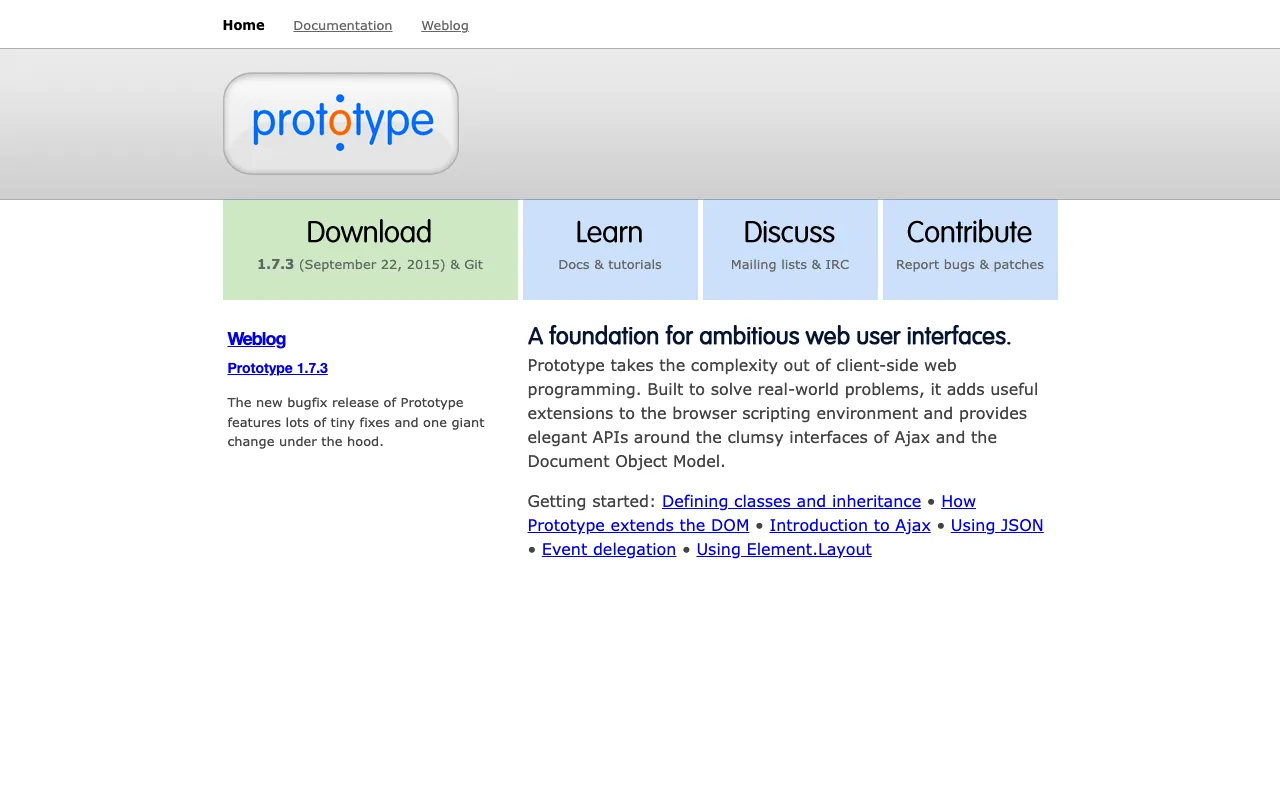Follow the Defining classes and inheritance link
The image size is (1280, 800).
(x=791, y=501)
